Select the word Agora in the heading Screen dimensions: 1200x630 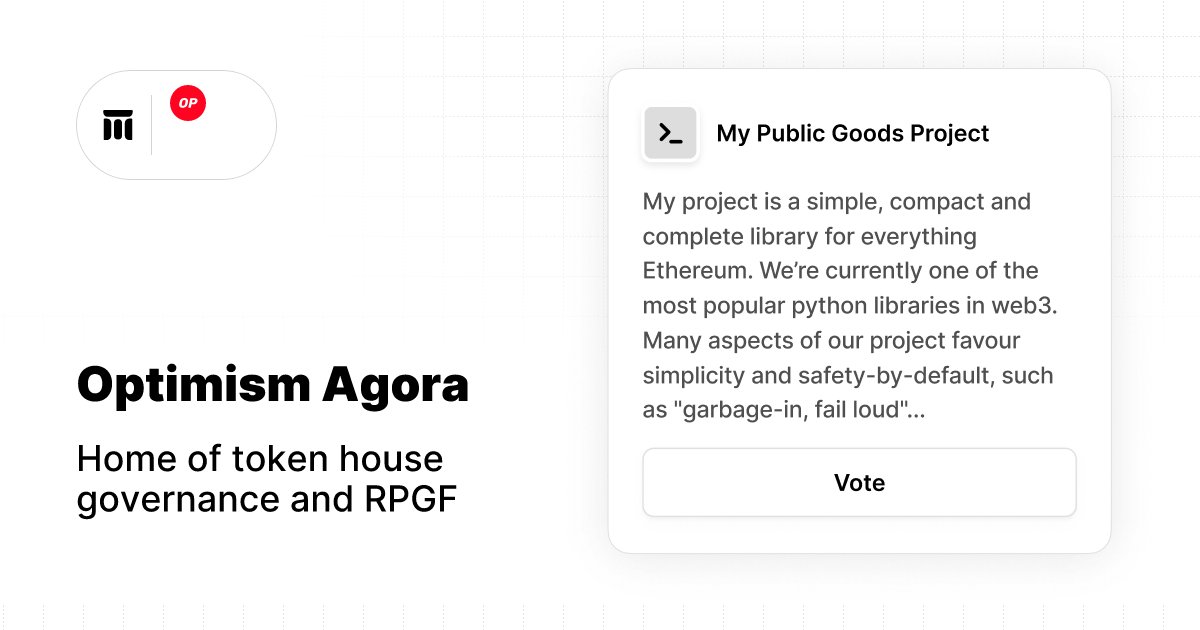394,385
